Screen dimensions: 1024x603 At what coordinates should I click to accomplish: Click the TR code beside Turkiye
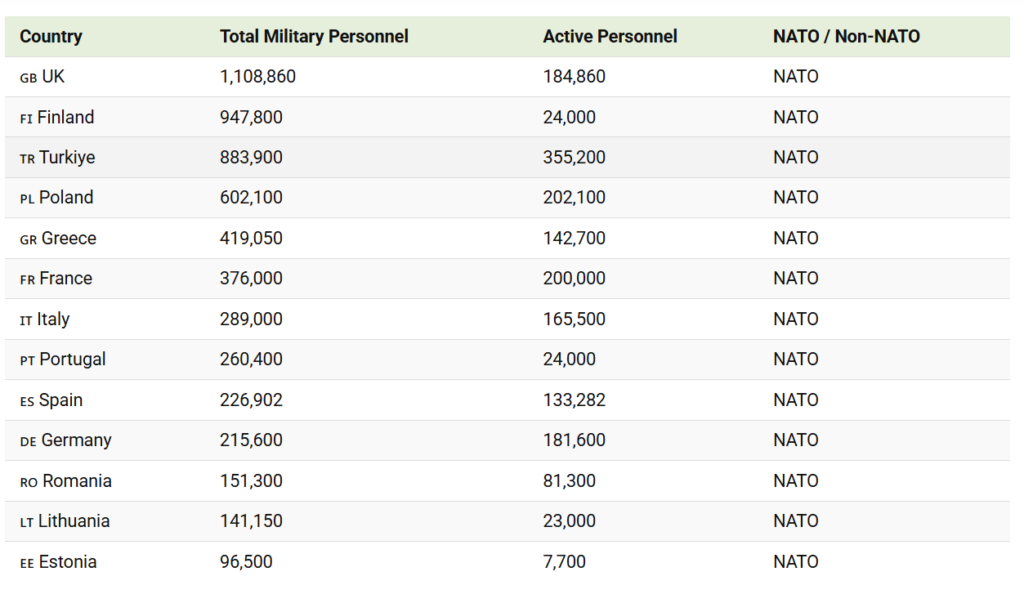point(27,158)
